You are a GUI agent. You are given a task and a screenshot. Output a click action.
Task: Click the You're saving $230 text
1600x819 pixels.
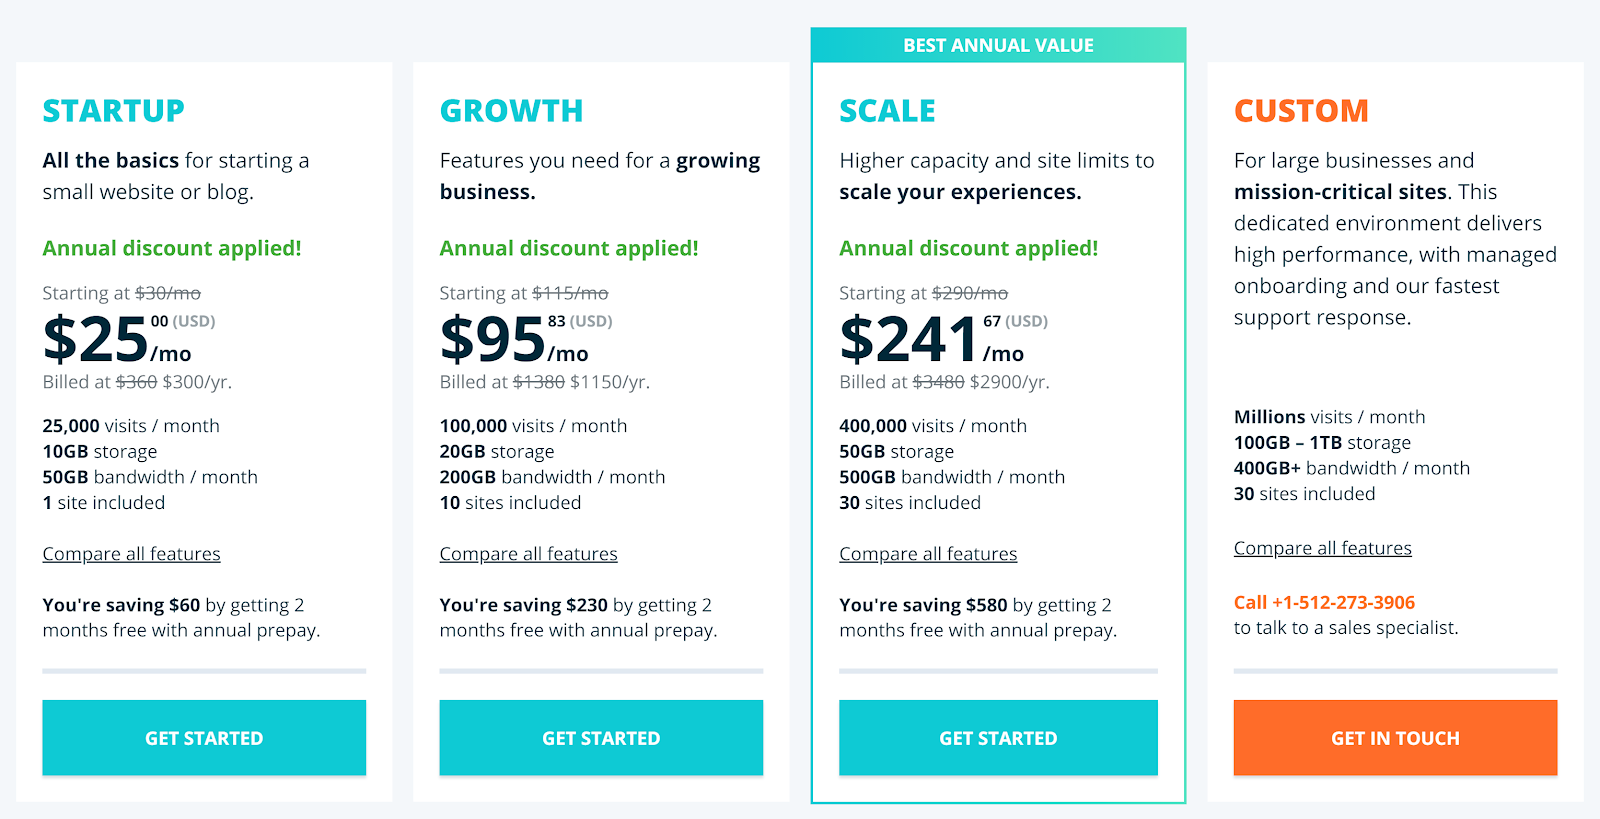pyautogui.click(x=524, y=605)
